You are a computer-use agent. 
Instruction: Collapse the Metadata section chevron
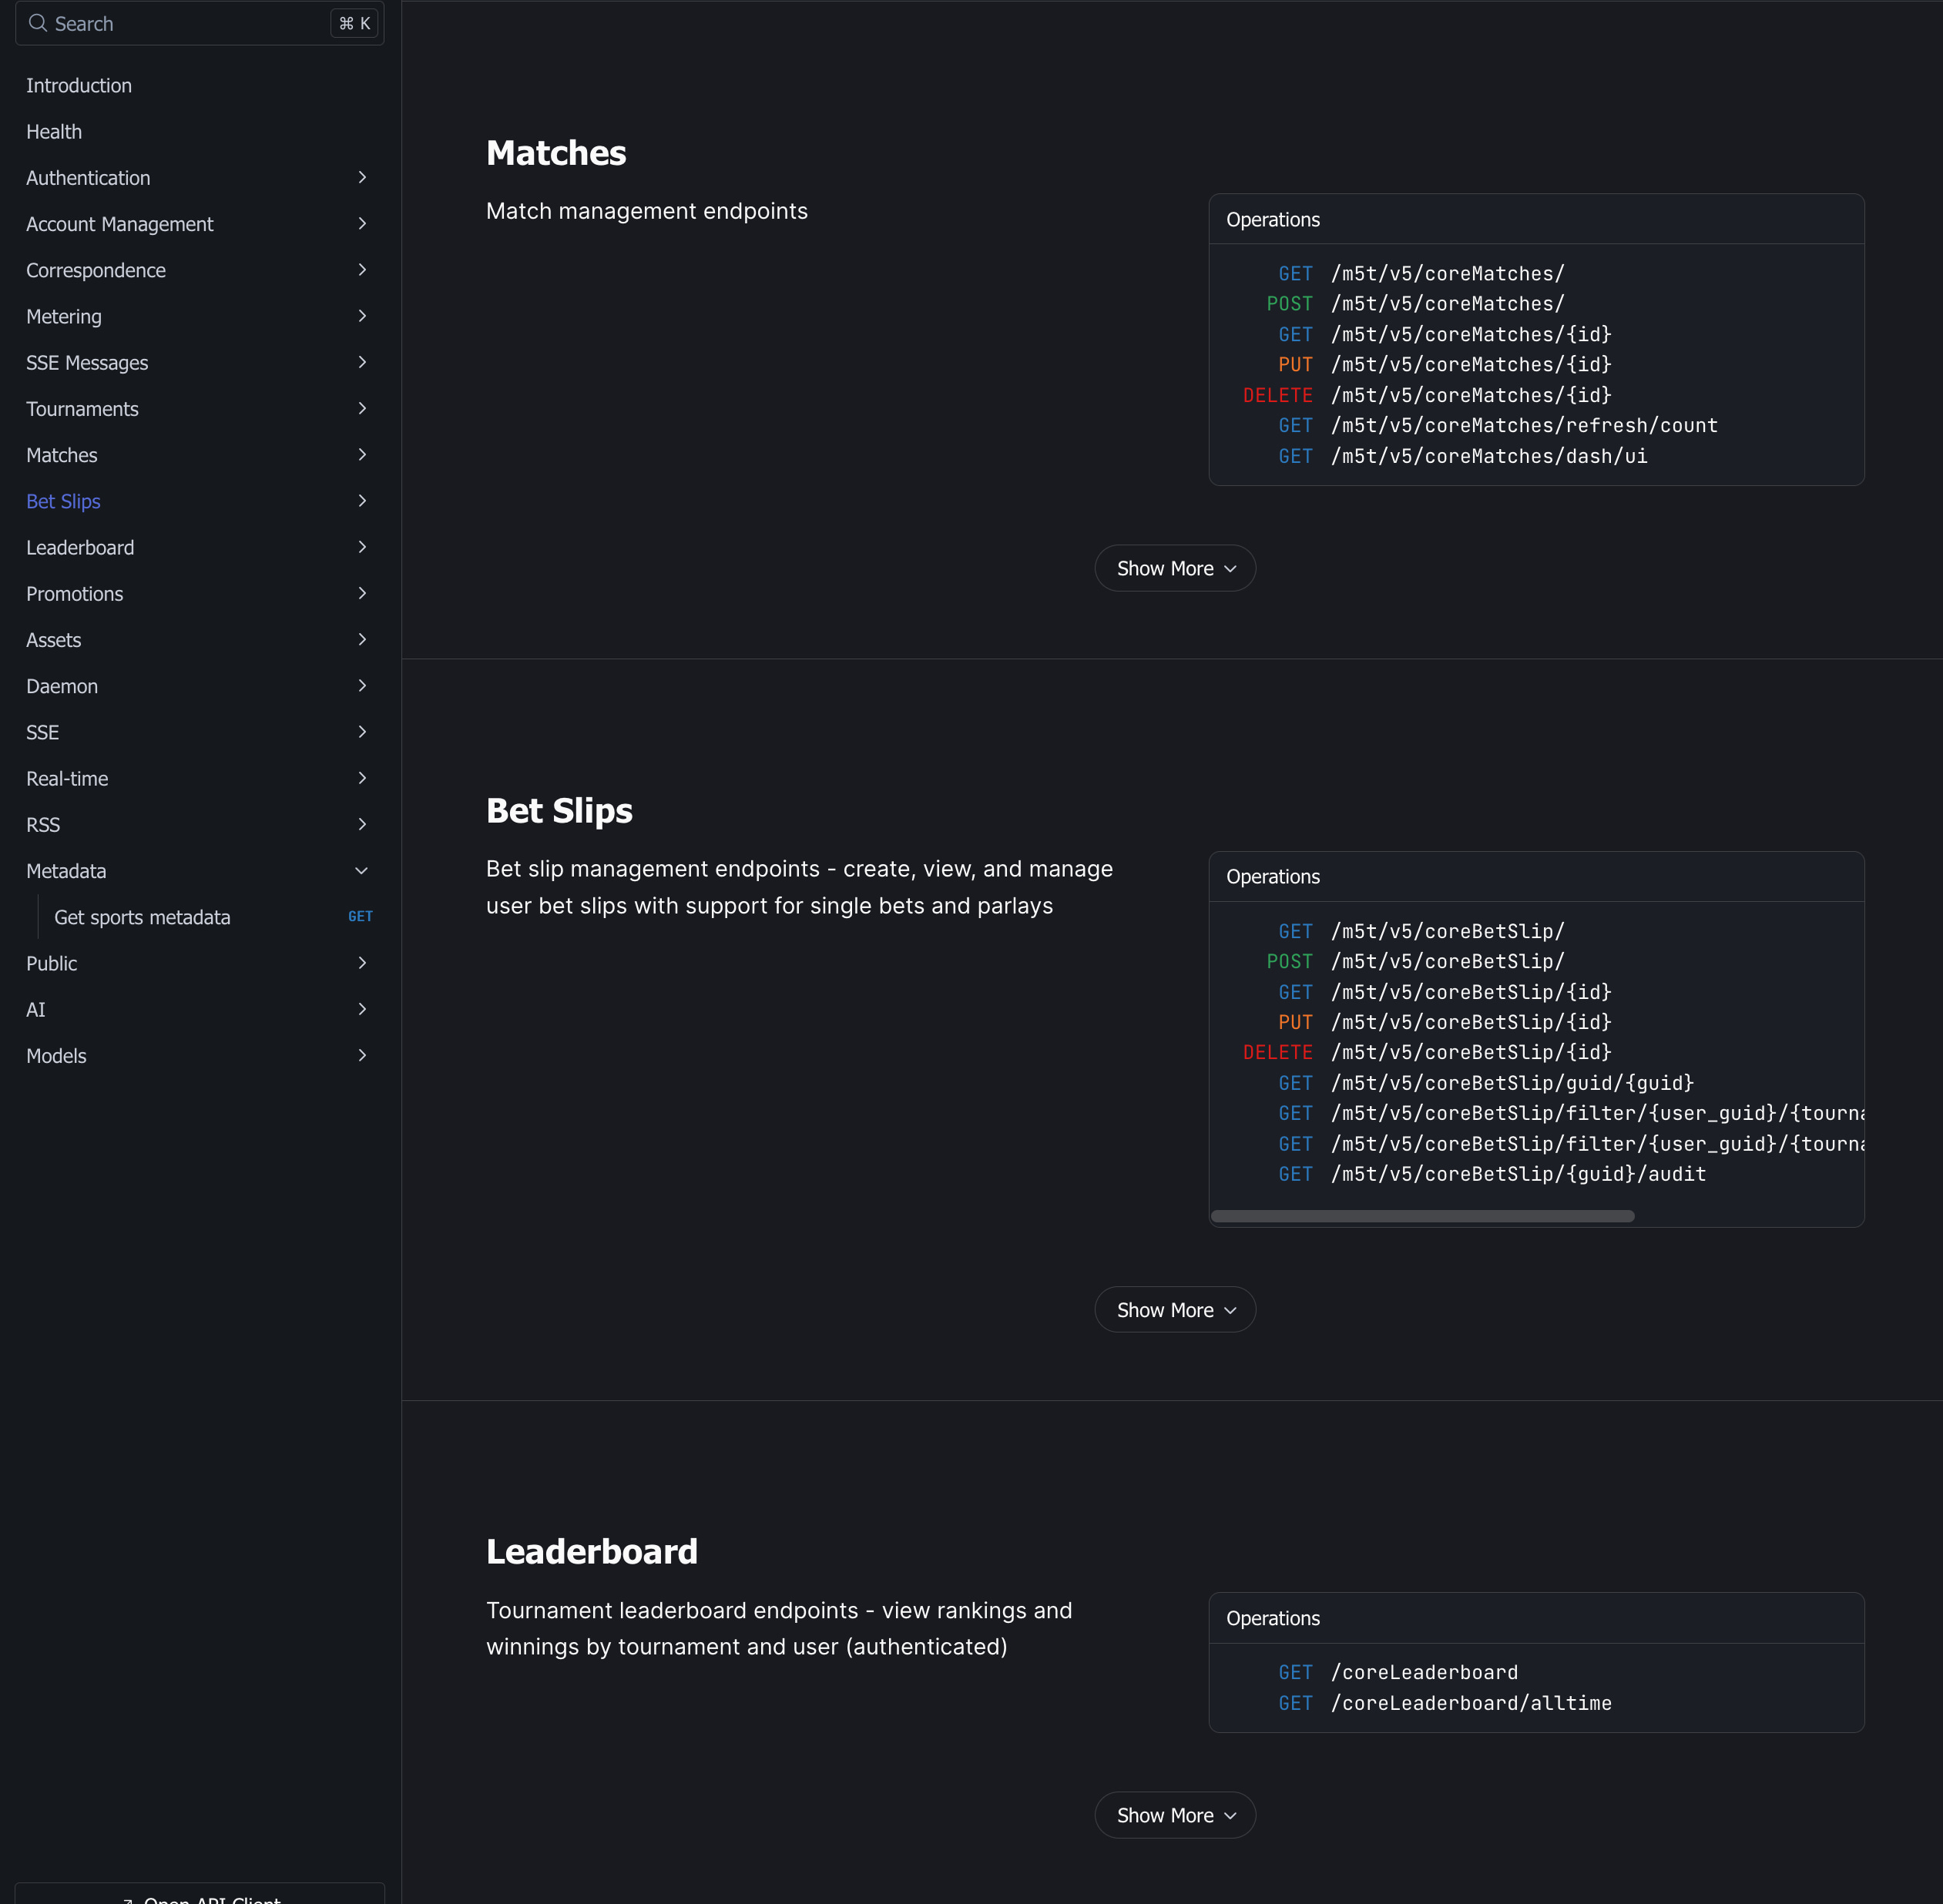point(362,870)
